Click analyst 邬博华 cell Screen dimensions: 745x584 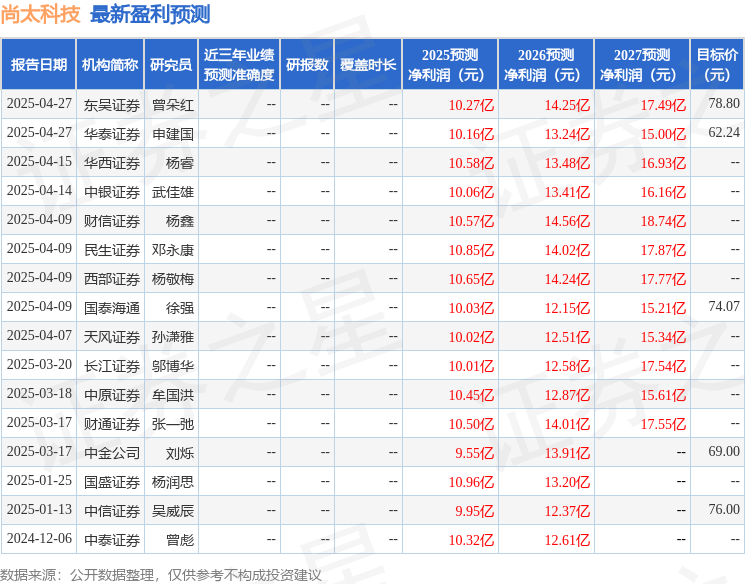click(x=173, y=366)
